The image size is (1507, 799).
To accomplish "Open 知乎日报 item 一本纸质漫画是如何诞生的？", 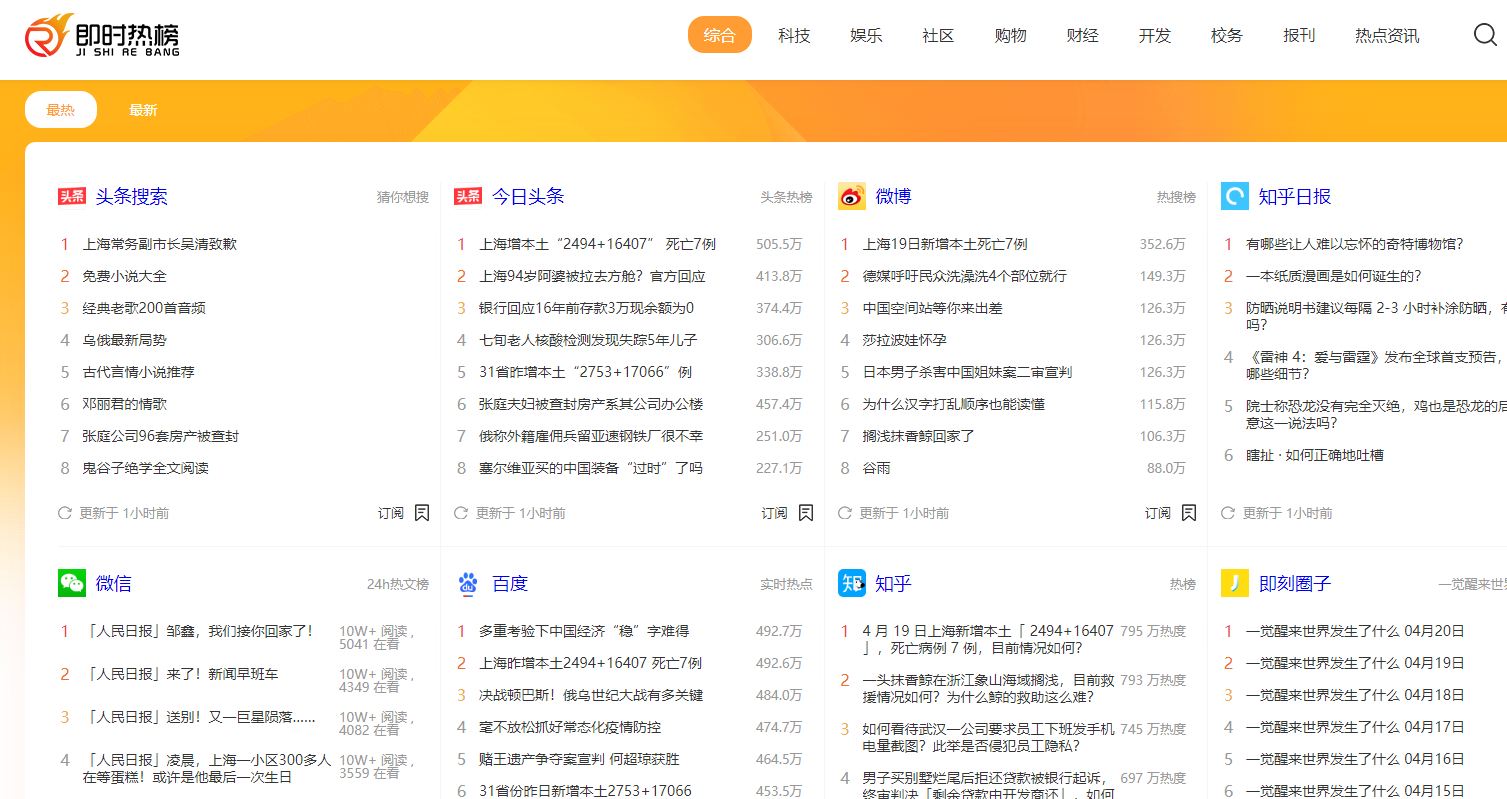I will point(1334,276).
